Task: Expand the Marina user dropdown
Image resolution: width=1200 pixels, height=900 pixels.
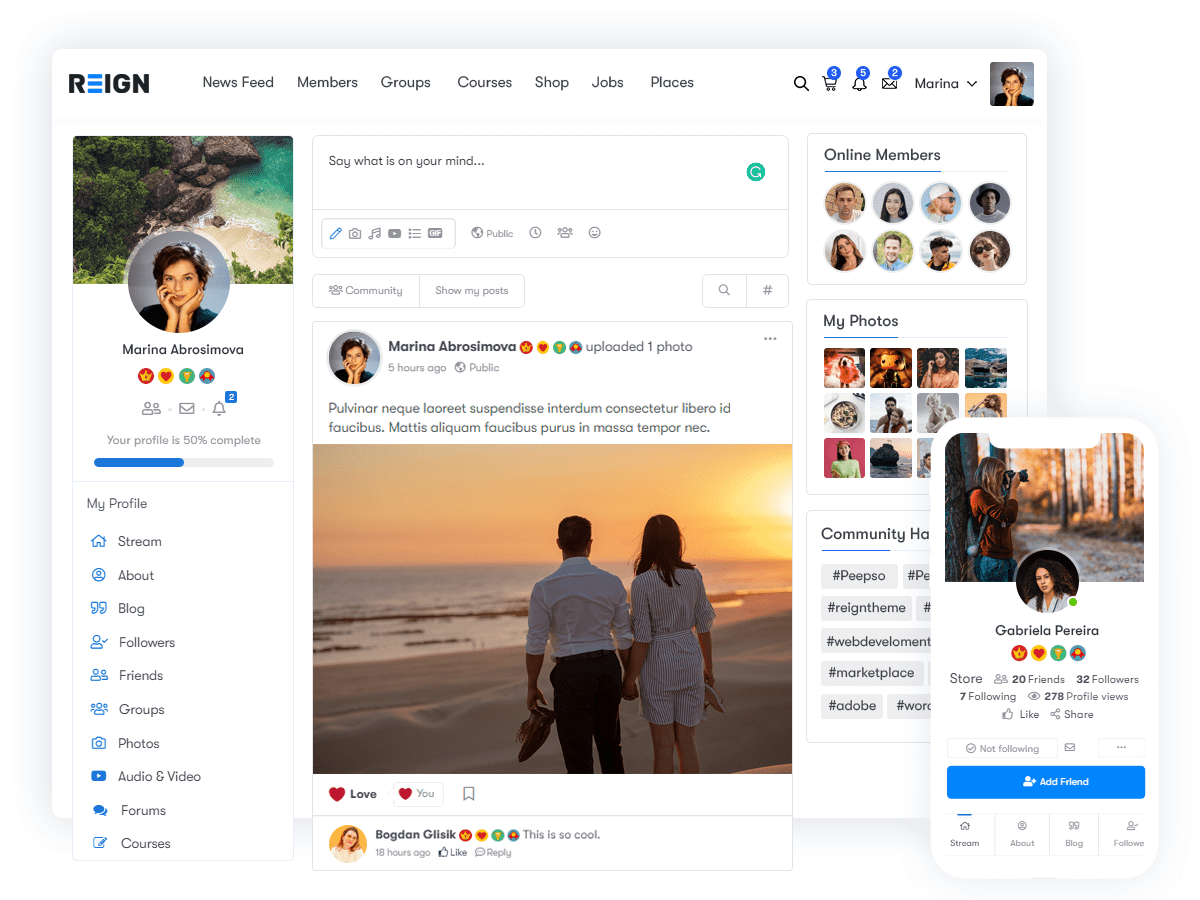Action: click(946, 84)
